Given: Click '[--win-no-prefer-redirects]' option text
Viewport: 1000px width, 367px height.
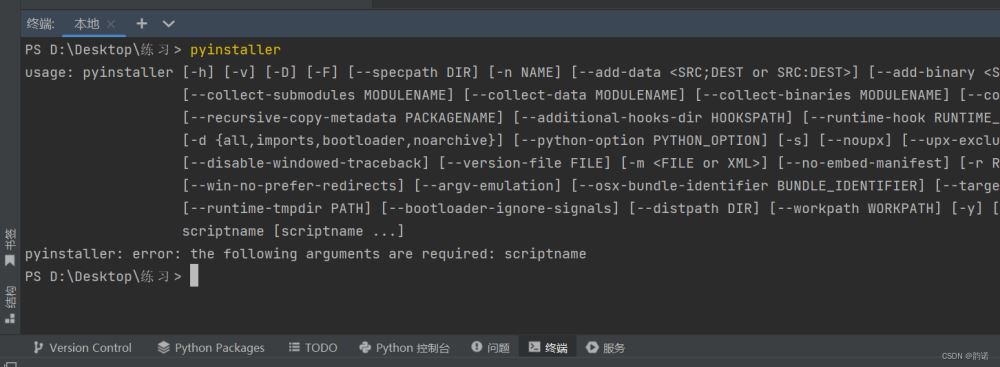Looking at the screenshot, I should tap(293, 186).
